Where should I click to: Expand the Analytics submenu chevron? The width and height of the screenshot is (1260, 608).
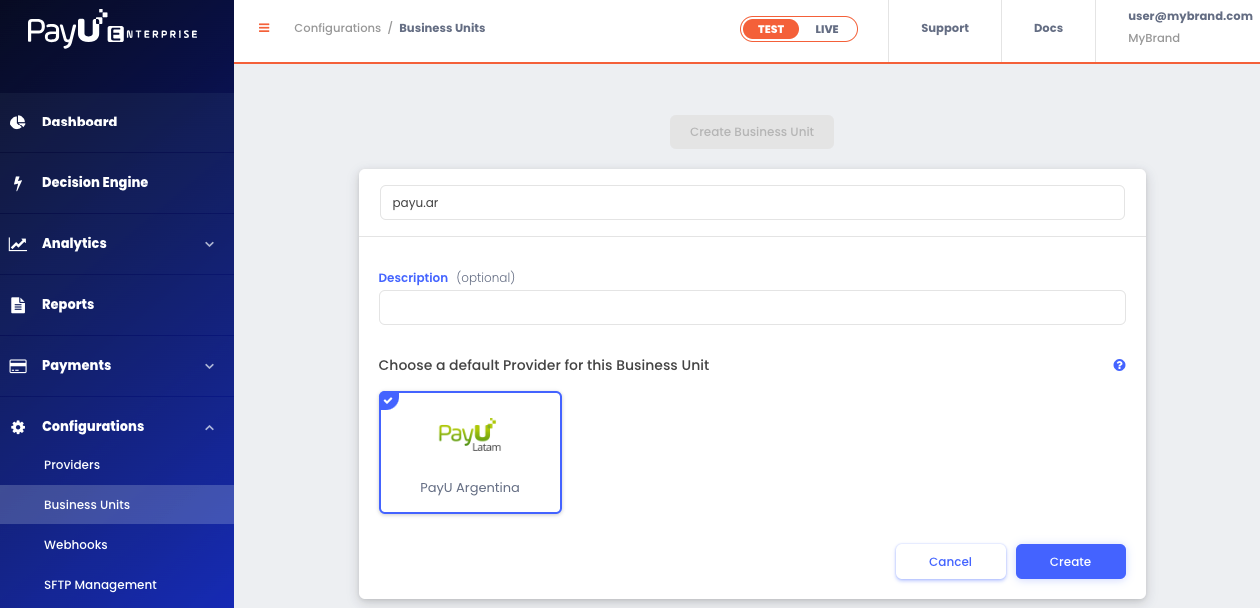coord(209,244)
